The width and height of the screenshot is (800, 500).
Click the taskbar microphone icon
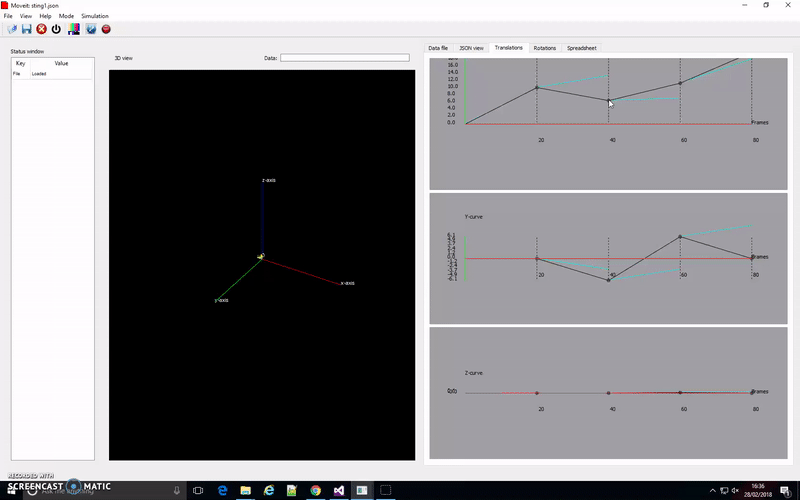coord(177,490)
